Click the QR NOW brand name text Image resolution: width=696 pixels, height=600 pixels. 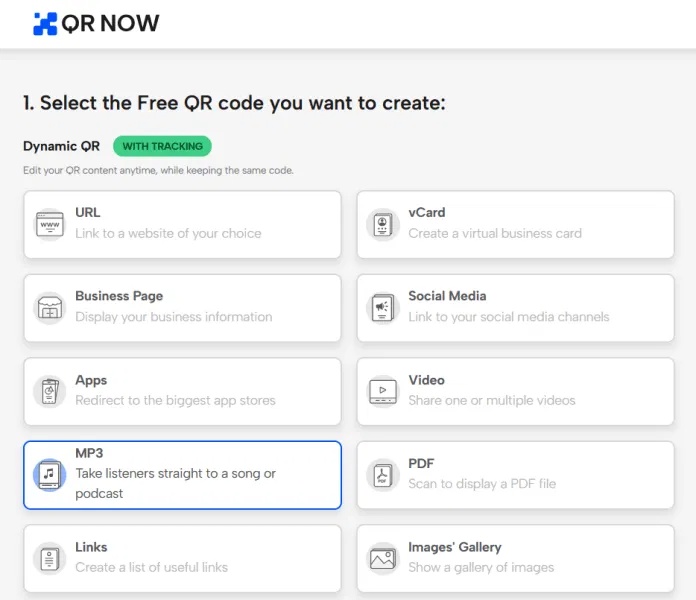[x=111, y=24]
